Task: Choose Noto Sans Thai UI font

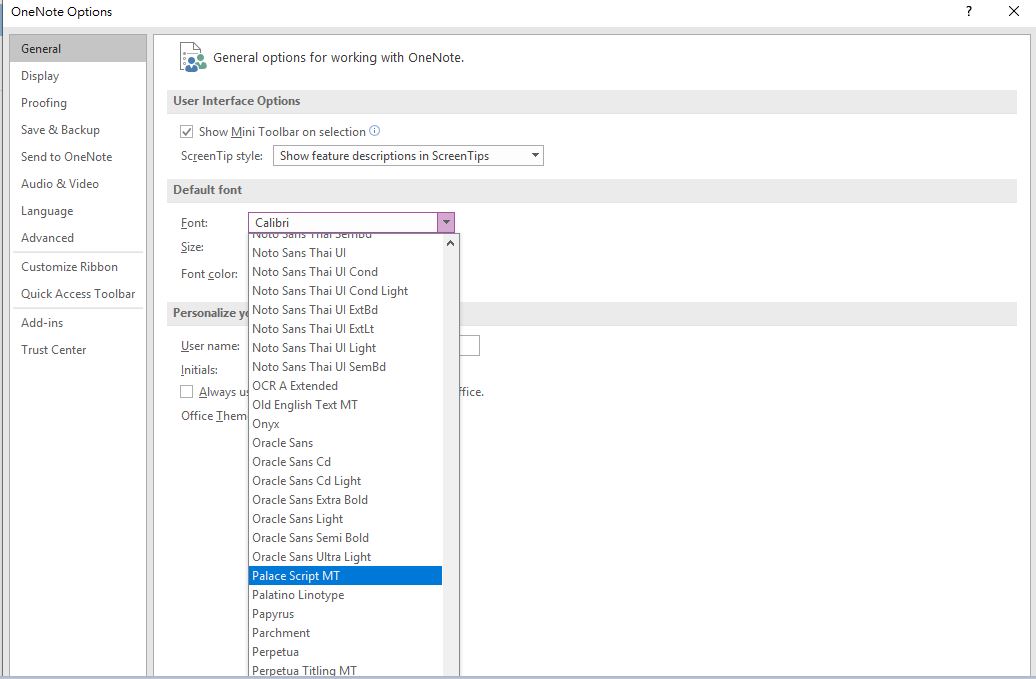Action: [x=346, y=253]
